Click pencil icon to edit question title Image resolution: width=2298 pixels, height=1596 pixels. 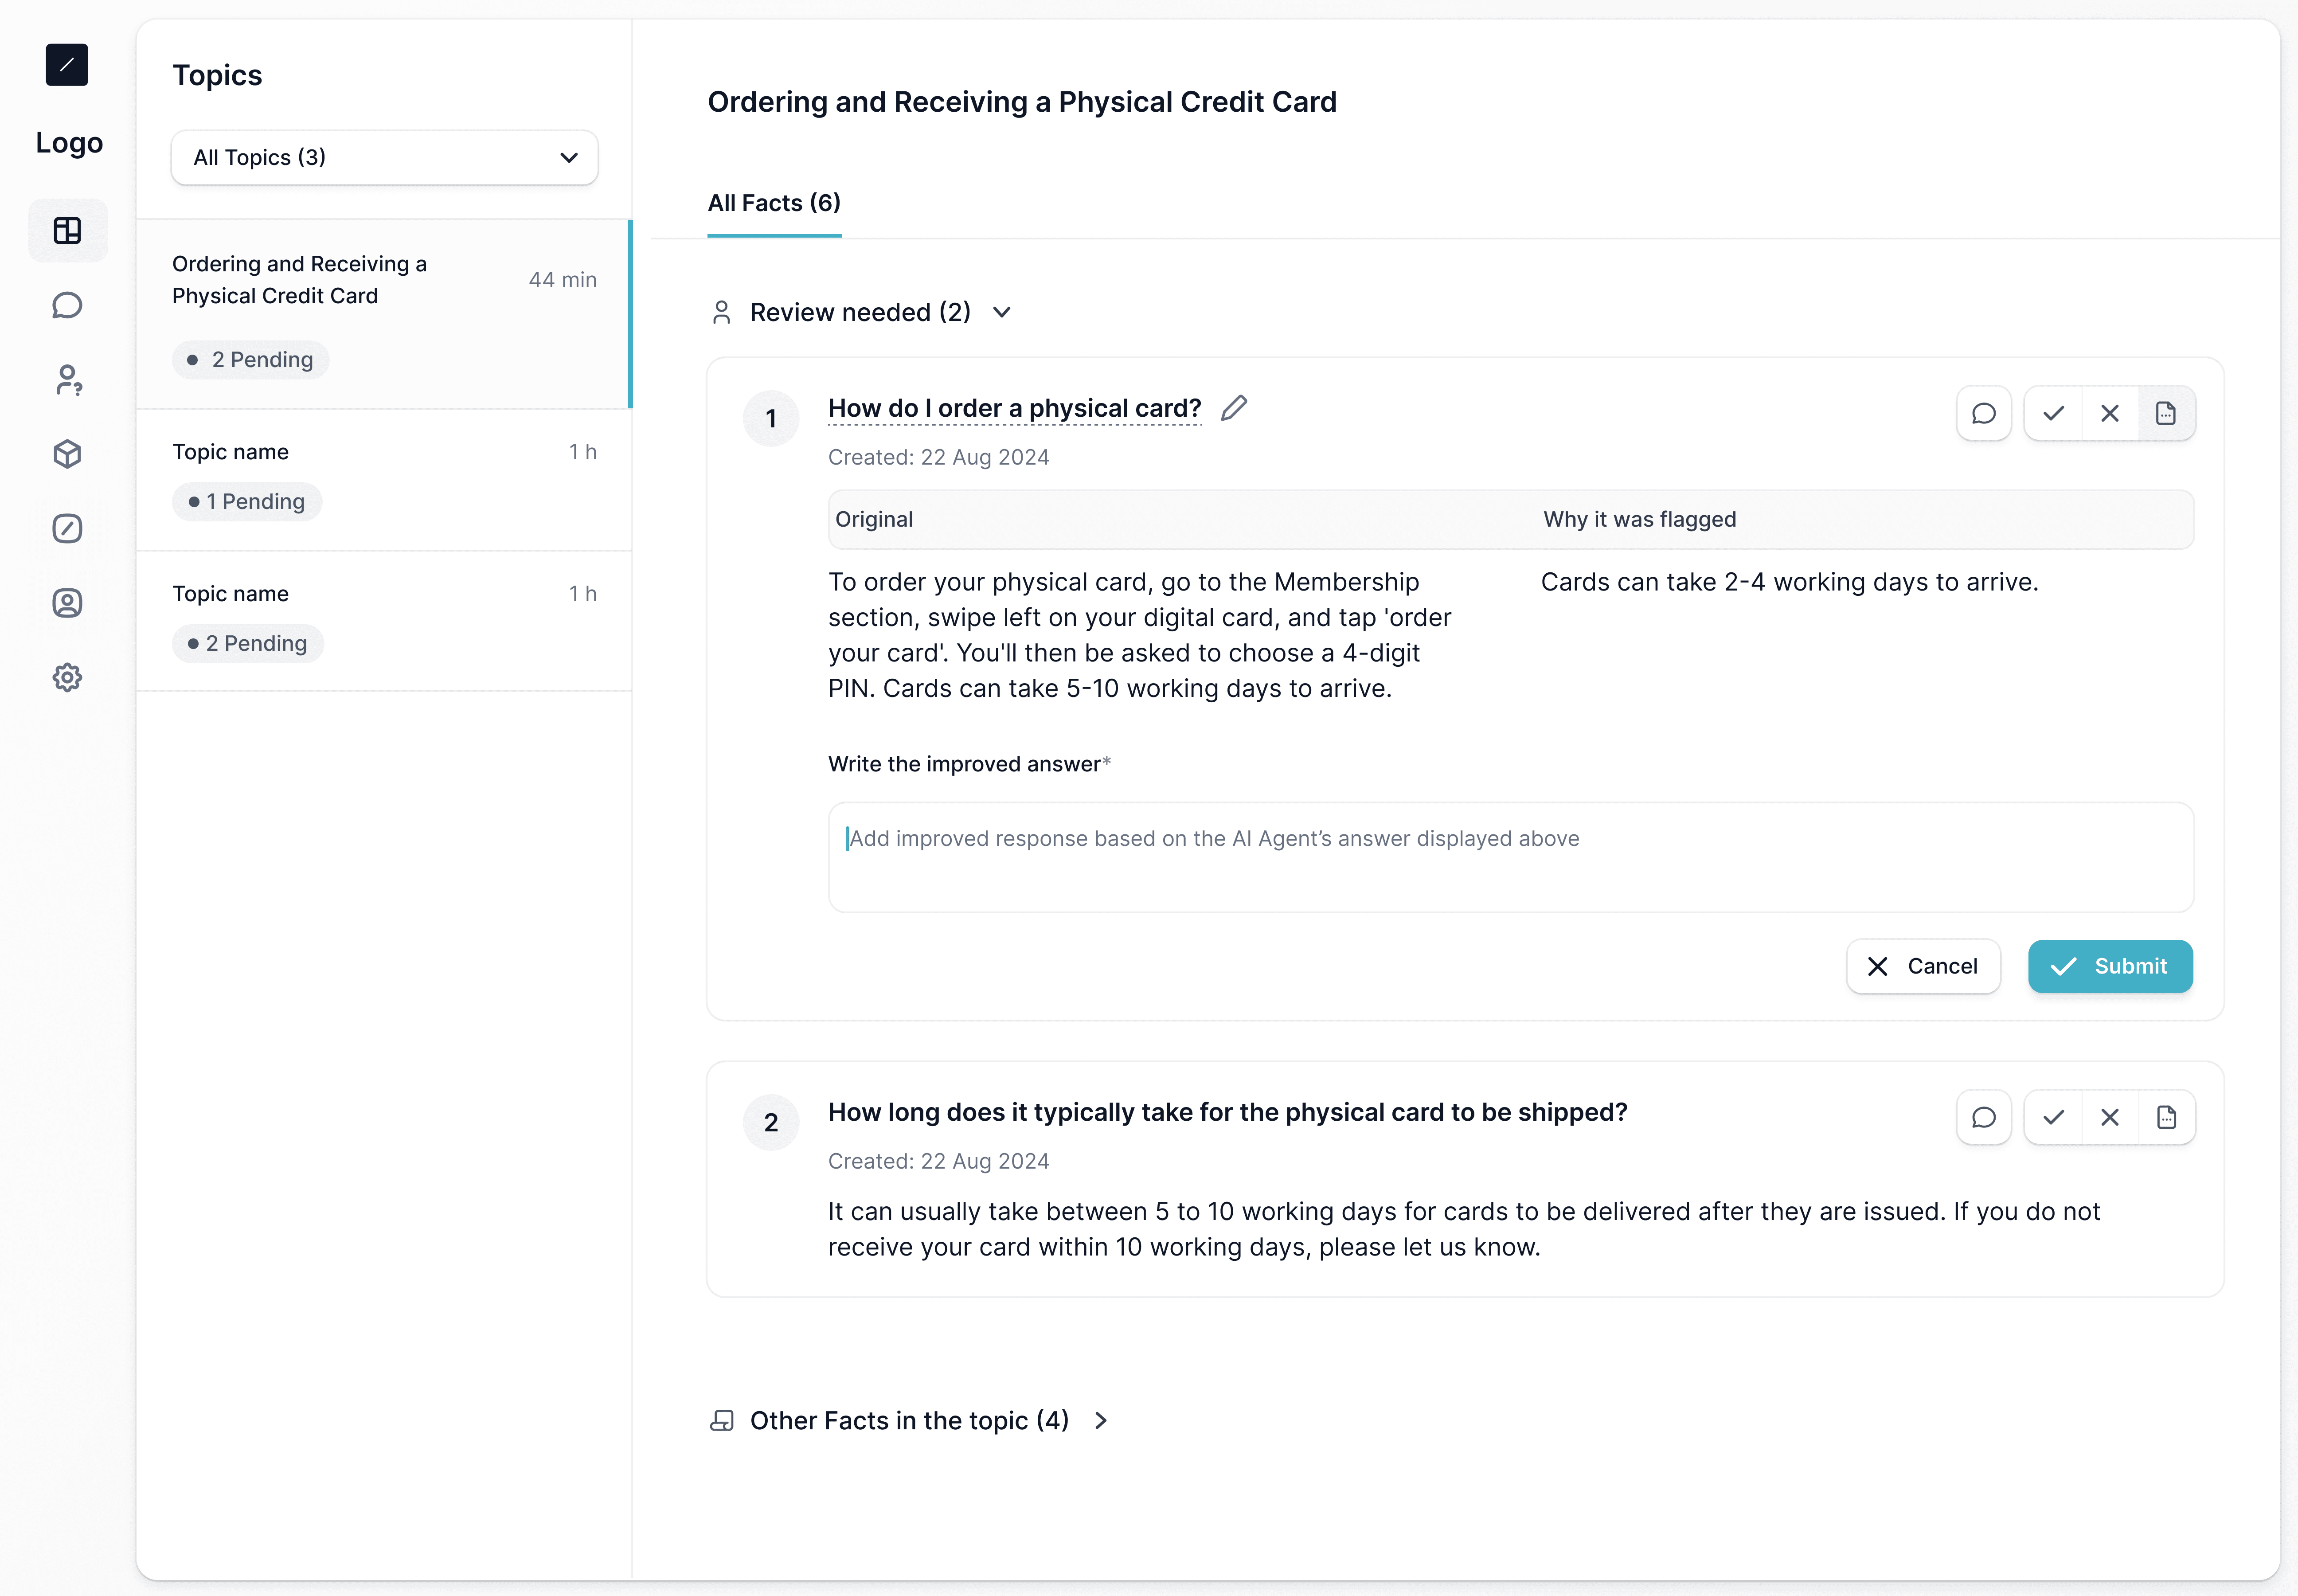click(x=1234, y=408)
